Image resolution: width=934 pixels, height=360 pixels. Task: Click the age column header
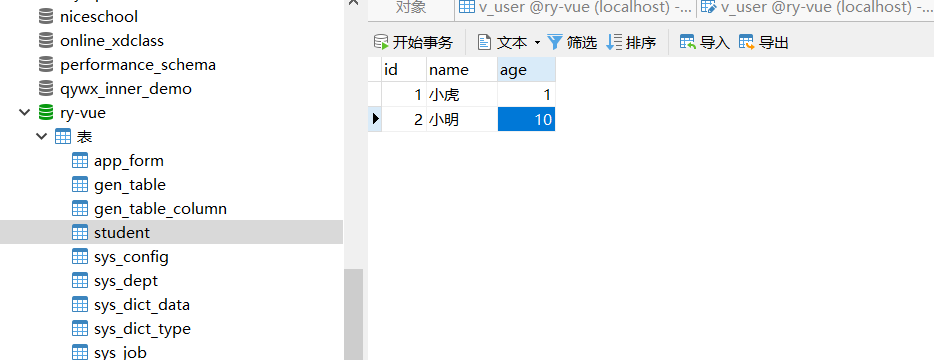(x=527, y=70)
